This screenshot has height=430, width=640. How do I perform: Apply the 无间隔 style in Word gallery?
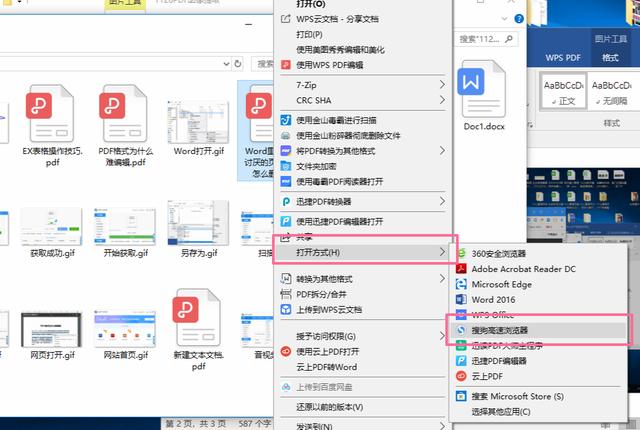pyautogui.click(x=611, y=92)
